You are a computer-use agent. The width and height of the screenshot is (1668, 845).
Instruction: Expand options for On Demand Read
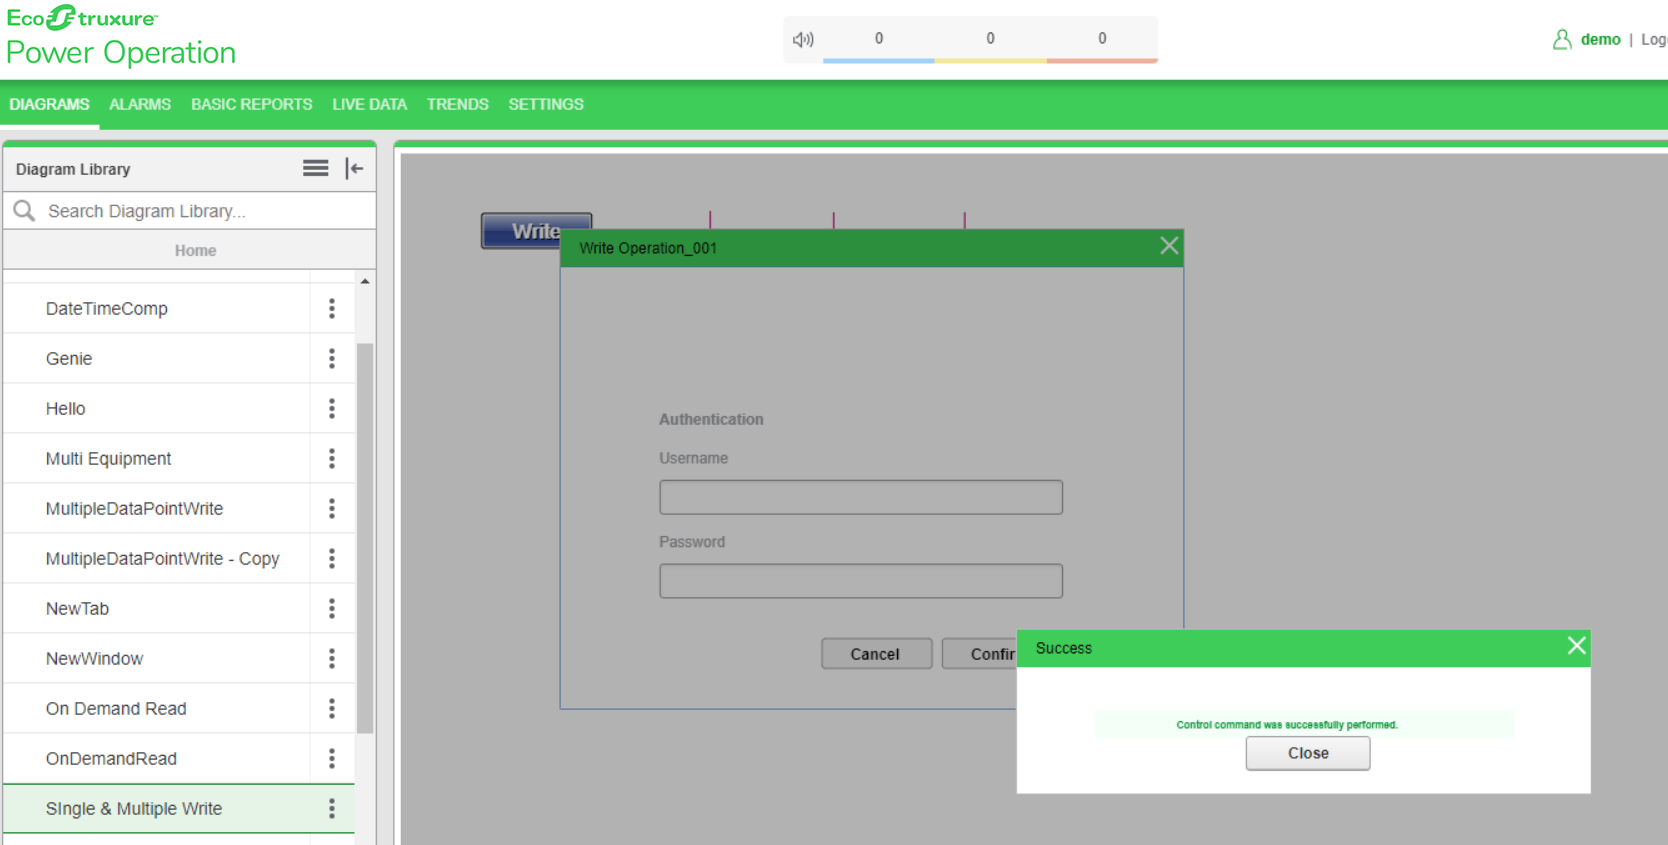[332, 709]
